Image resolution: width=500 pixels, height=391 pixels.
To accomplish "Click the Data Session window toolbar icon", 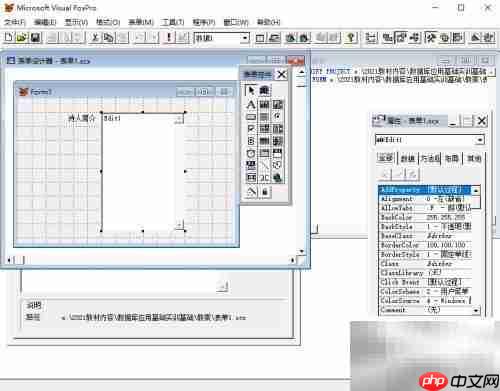I will tap(274, 38).
